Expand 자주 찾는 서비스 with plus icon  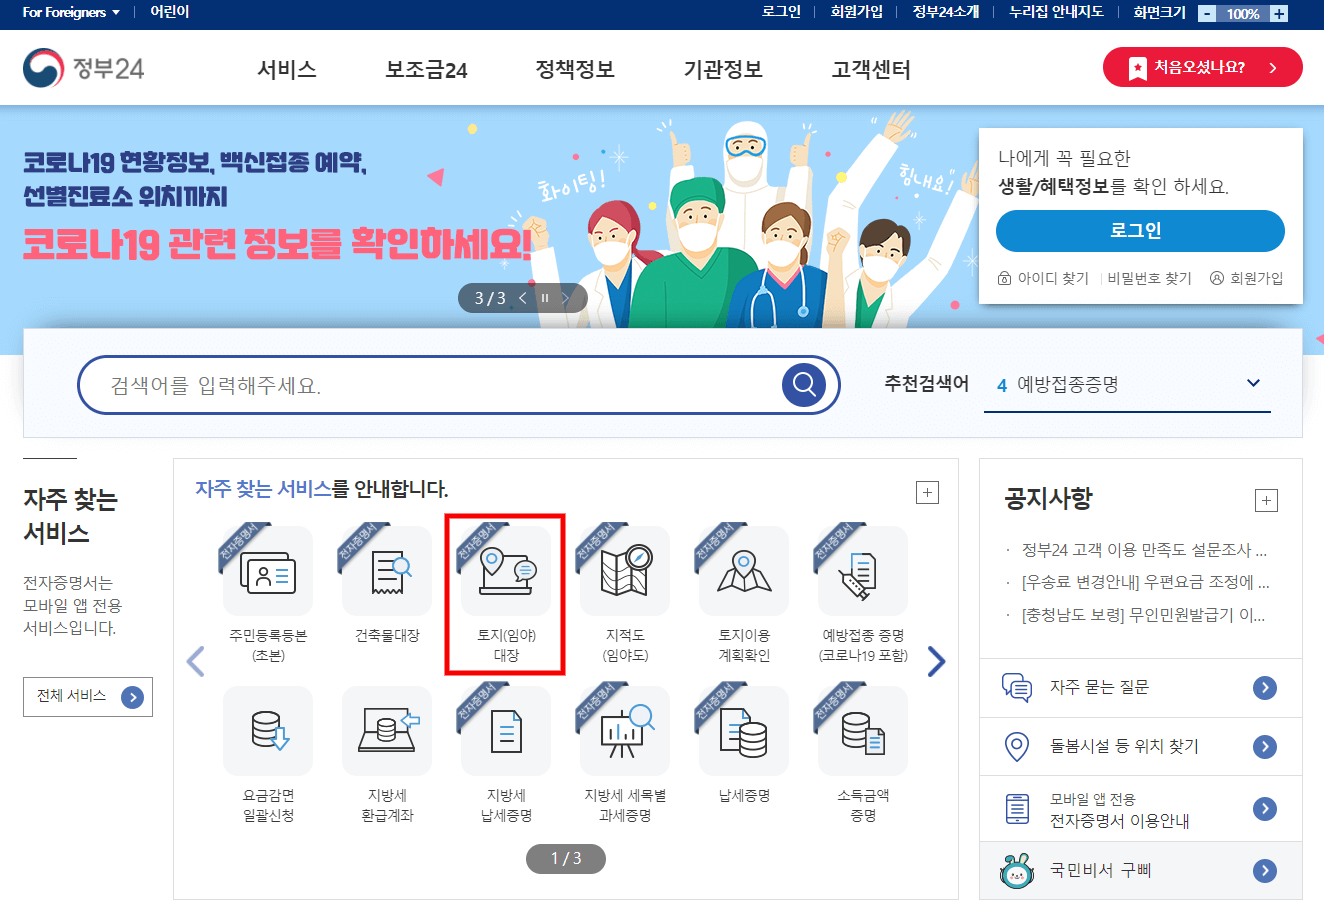[927, 492]
